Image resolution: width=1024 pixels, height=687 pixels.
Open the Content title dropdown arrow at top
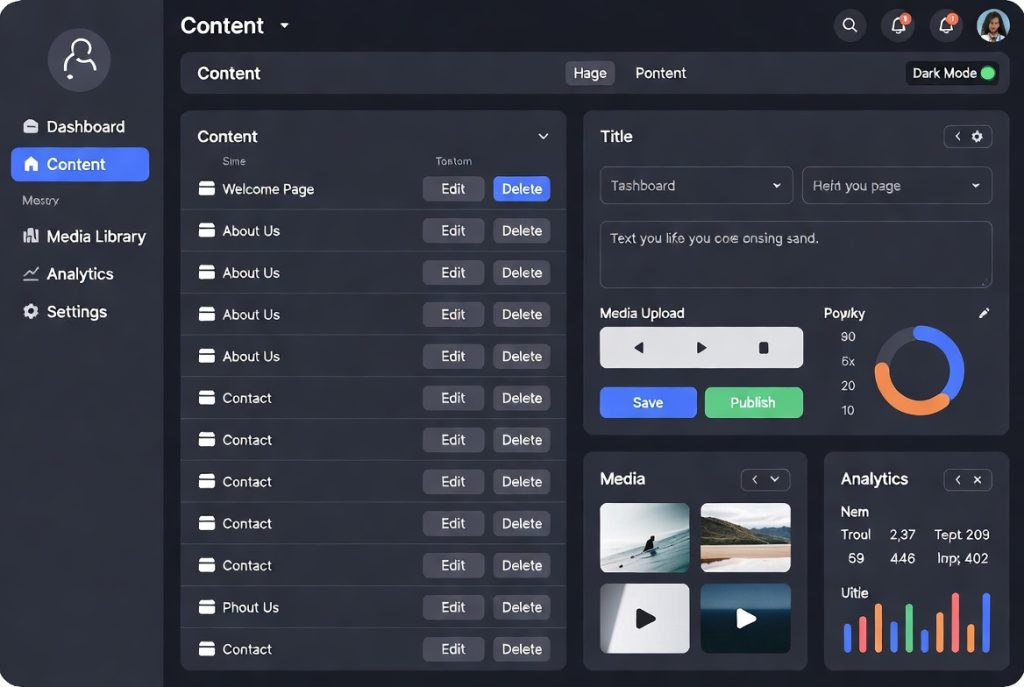[284, 25]
